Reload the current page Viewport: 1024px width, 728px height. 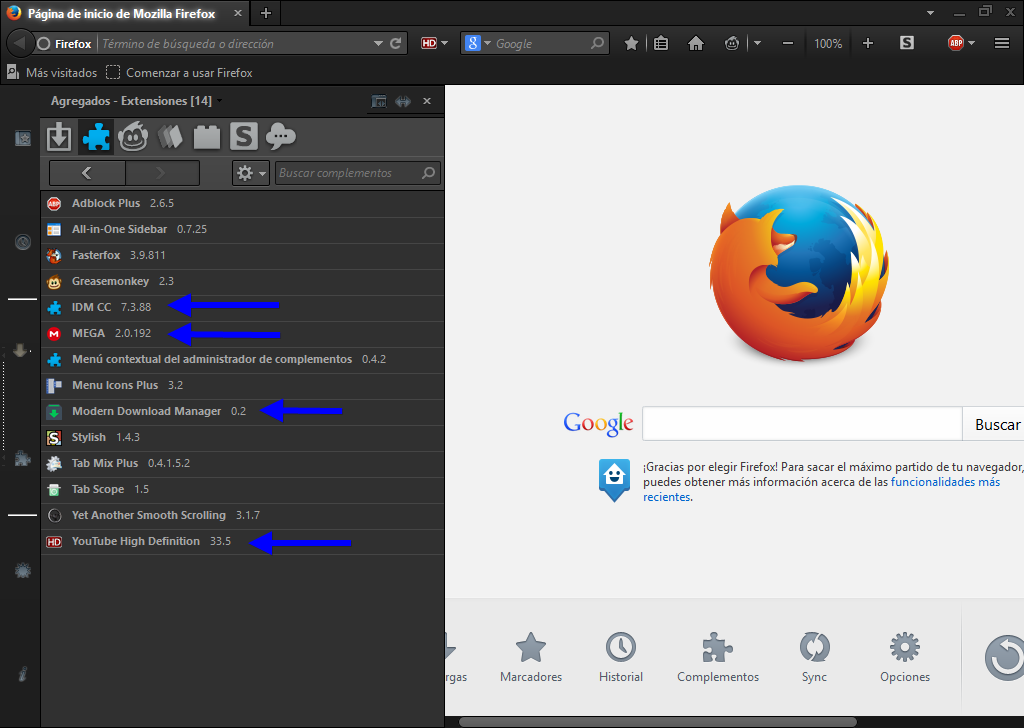point(396,44)
